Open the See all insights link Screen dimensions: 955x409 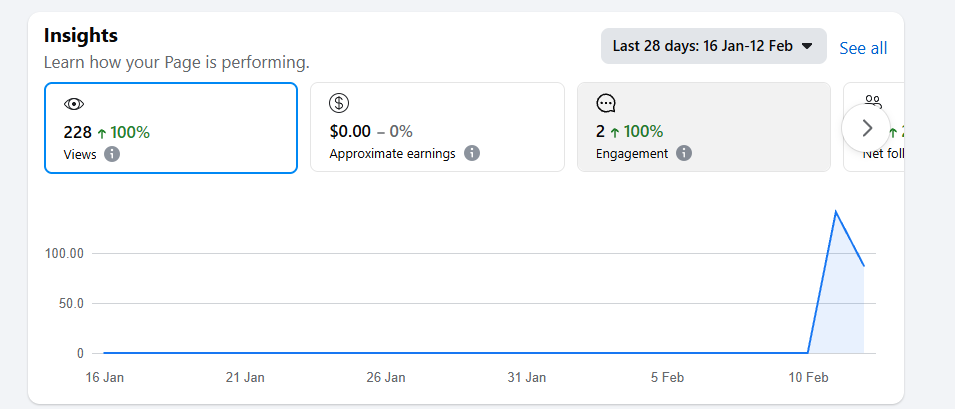tap(863, 48)
